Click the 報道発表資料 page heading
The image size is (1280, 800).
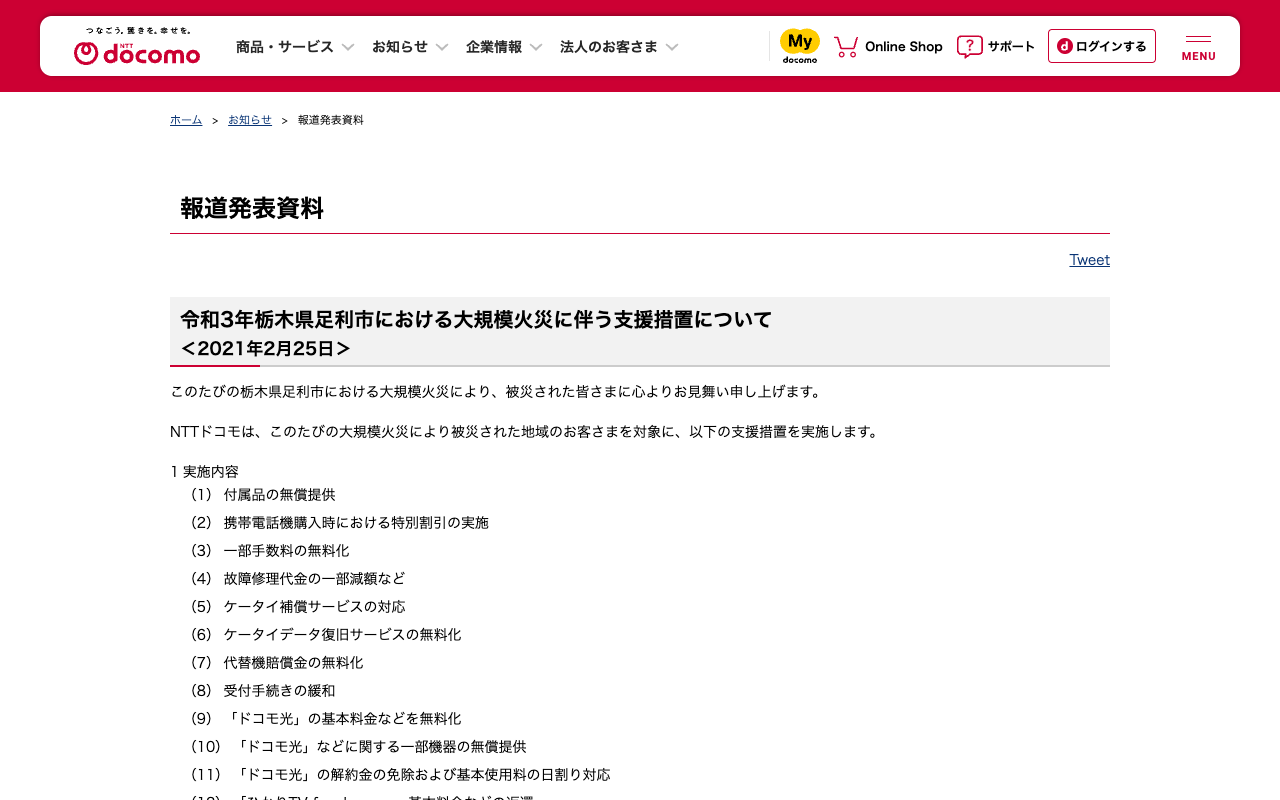(252, 208)
